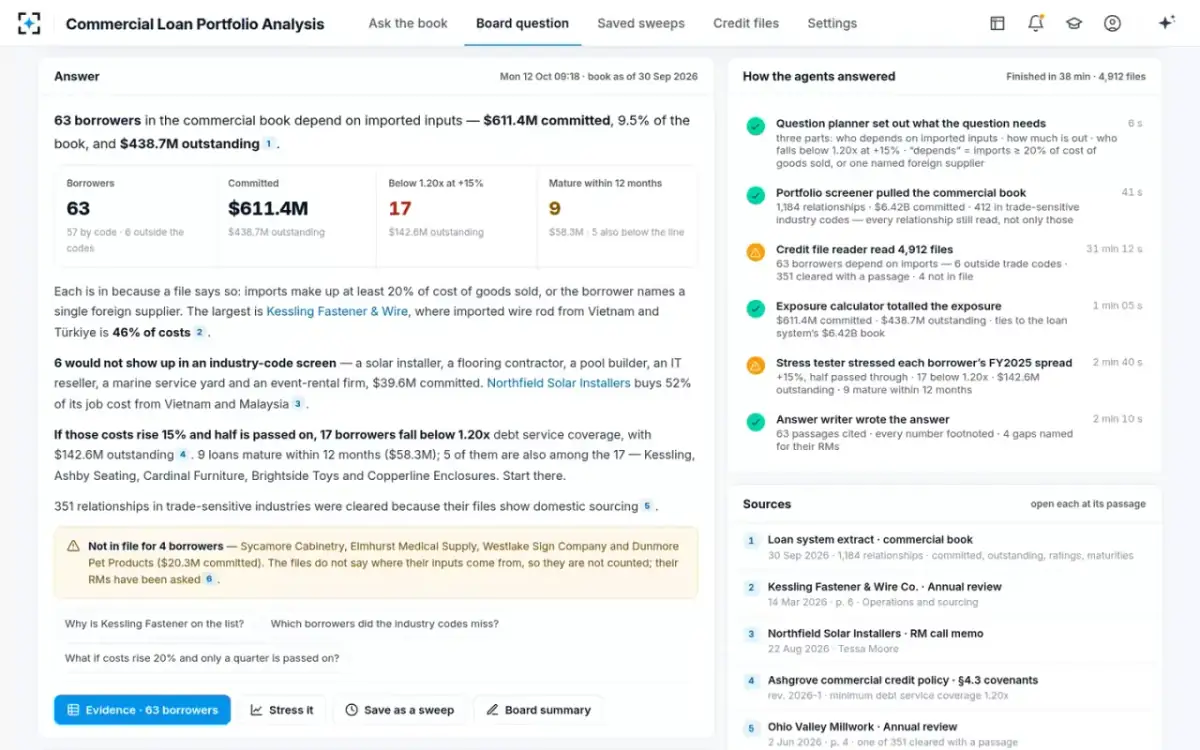Click "Finished in 38 min · 4,912 files" text

pos(1076,77)
